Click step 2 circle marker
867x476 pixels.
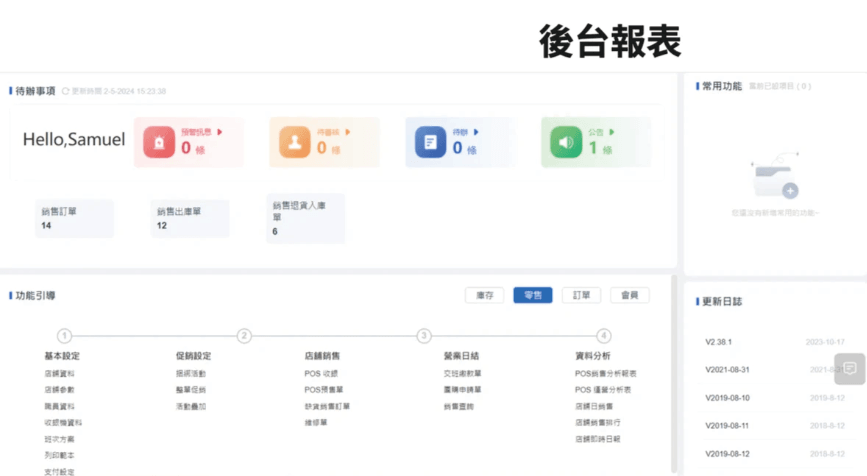coord(244,336)
